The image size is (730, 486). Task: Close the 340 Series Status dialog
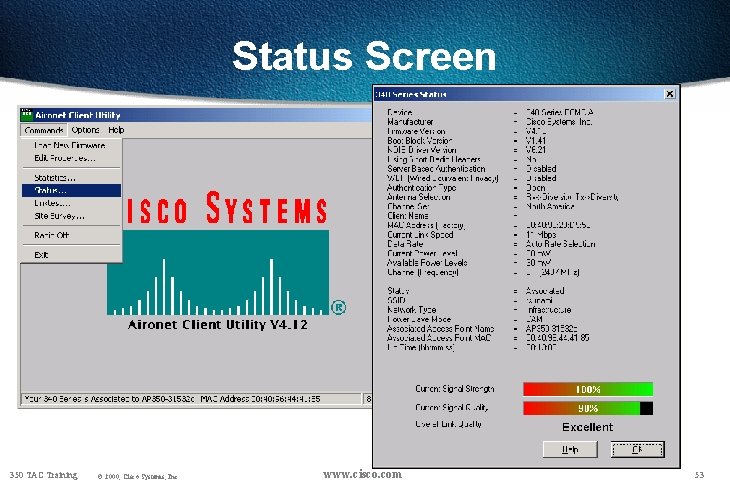click(x=669, y=94)
